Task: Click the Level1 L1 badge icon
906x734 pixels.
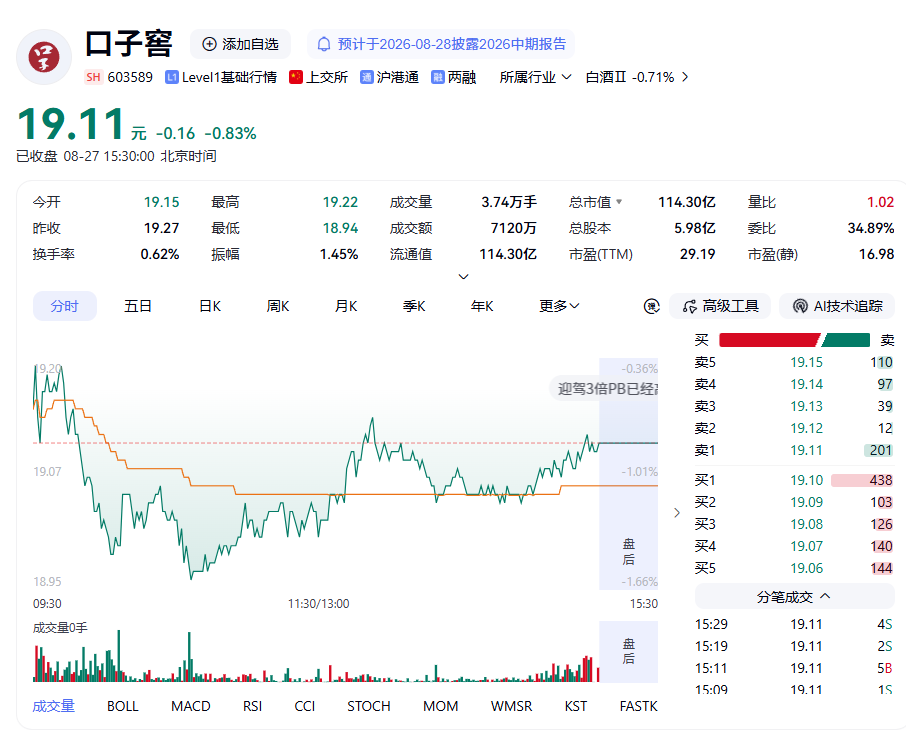Action: (172, 77)
